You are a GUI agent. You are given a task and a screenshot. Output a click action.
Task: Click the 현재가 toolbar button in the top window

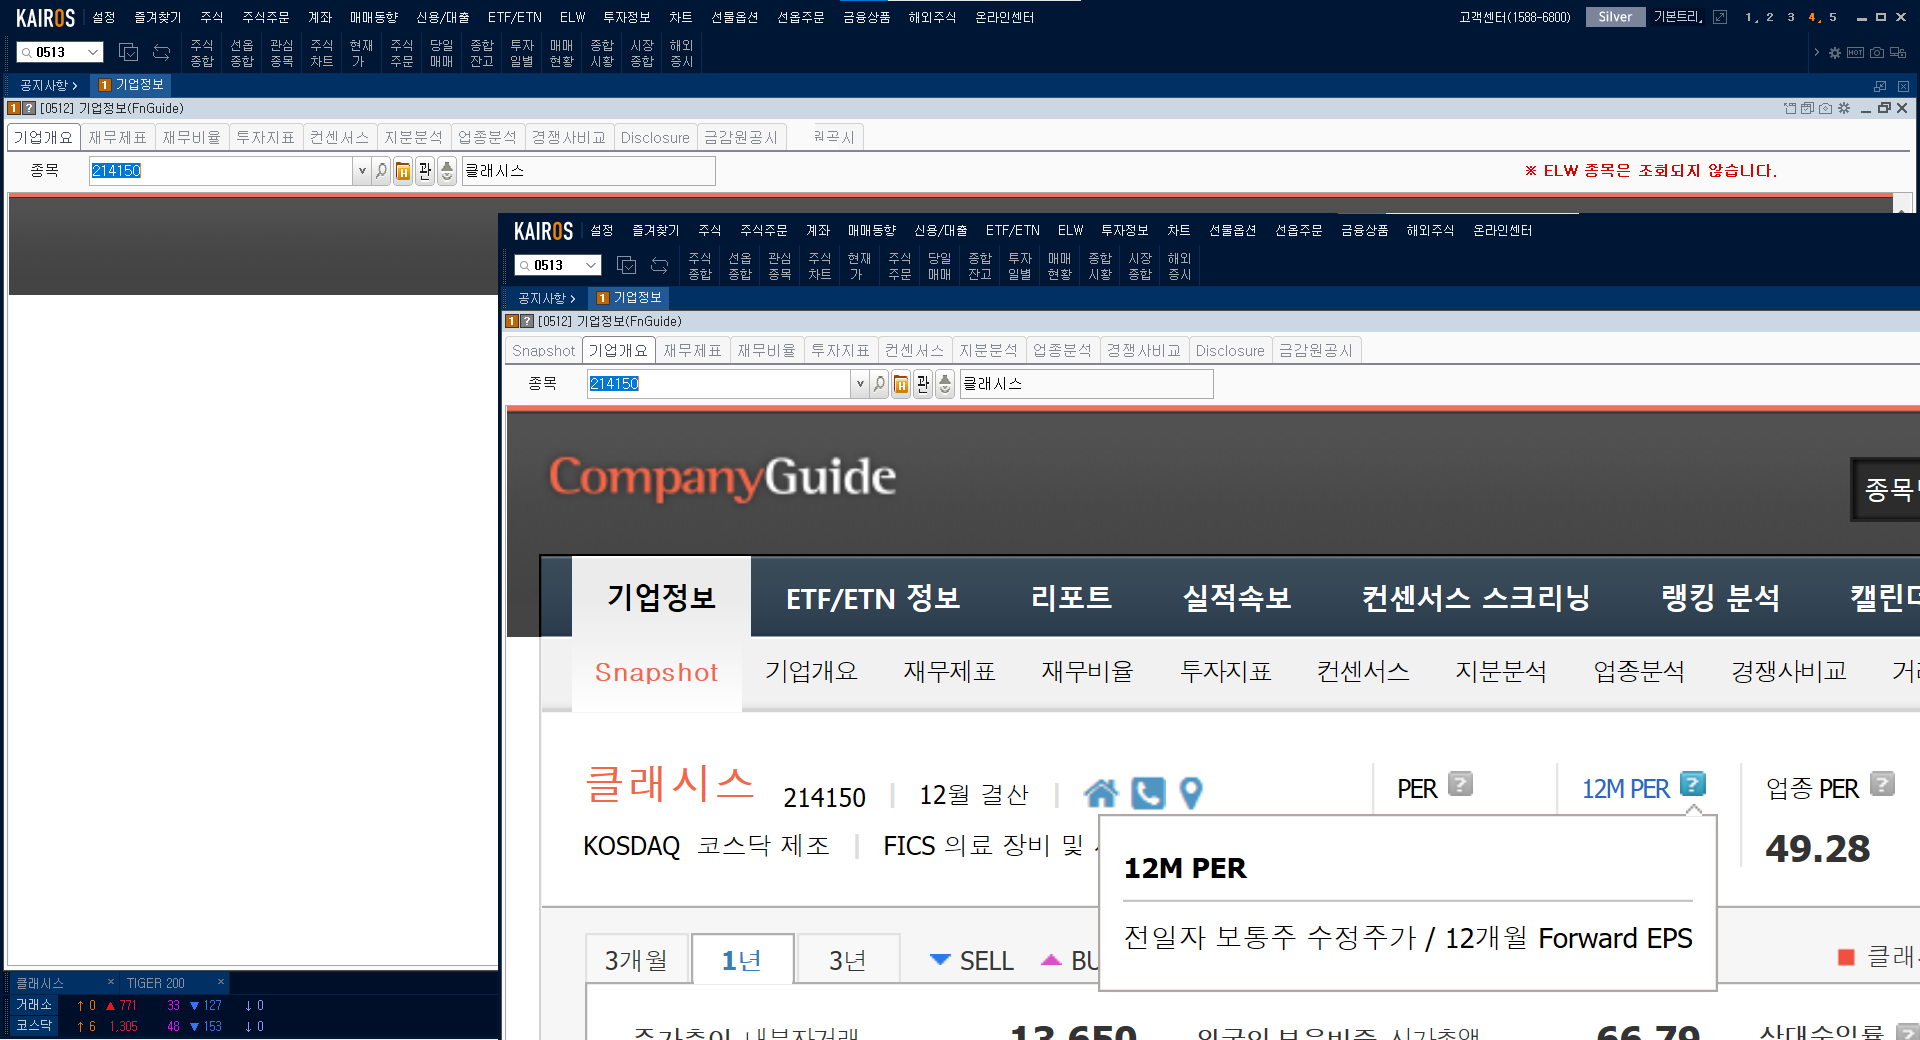(x=361, y=53)
